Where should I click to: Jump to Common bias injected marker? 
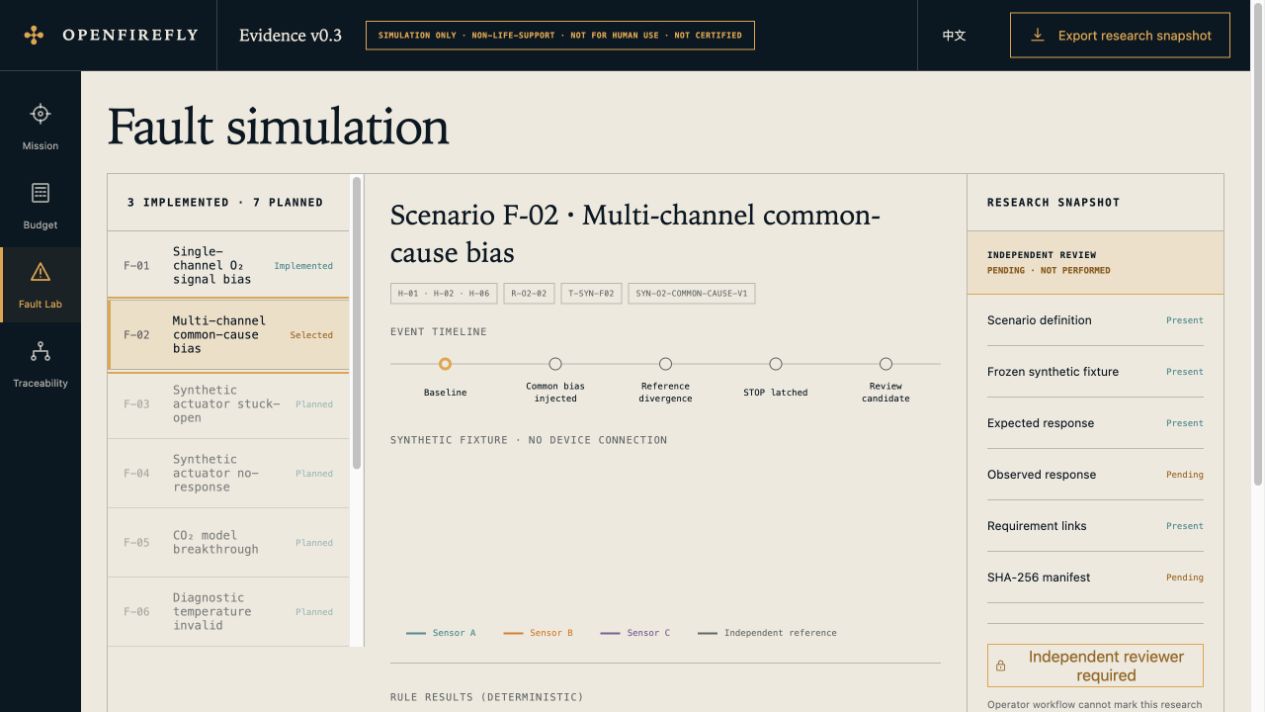click(x=555, y=364)
